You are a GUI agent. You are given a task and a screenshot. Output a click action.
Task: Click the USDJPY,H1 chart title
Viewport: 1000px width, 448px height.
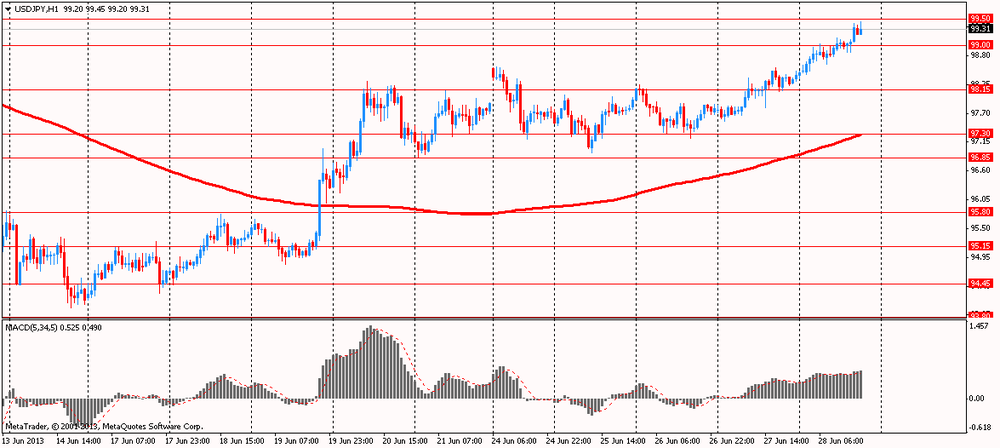36,10
